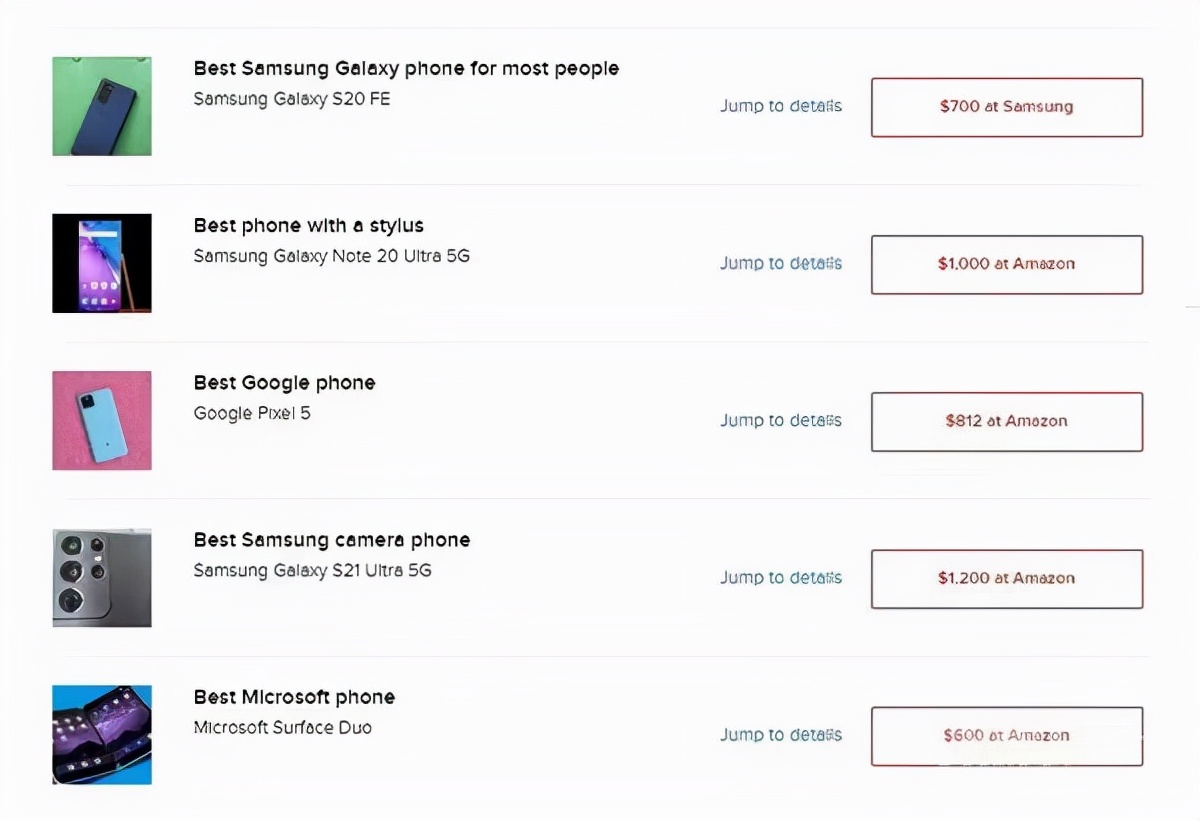Select the $812 at Amazon offer
The width and height of the screenshot is (1200, 820).
pos(1006,421)
